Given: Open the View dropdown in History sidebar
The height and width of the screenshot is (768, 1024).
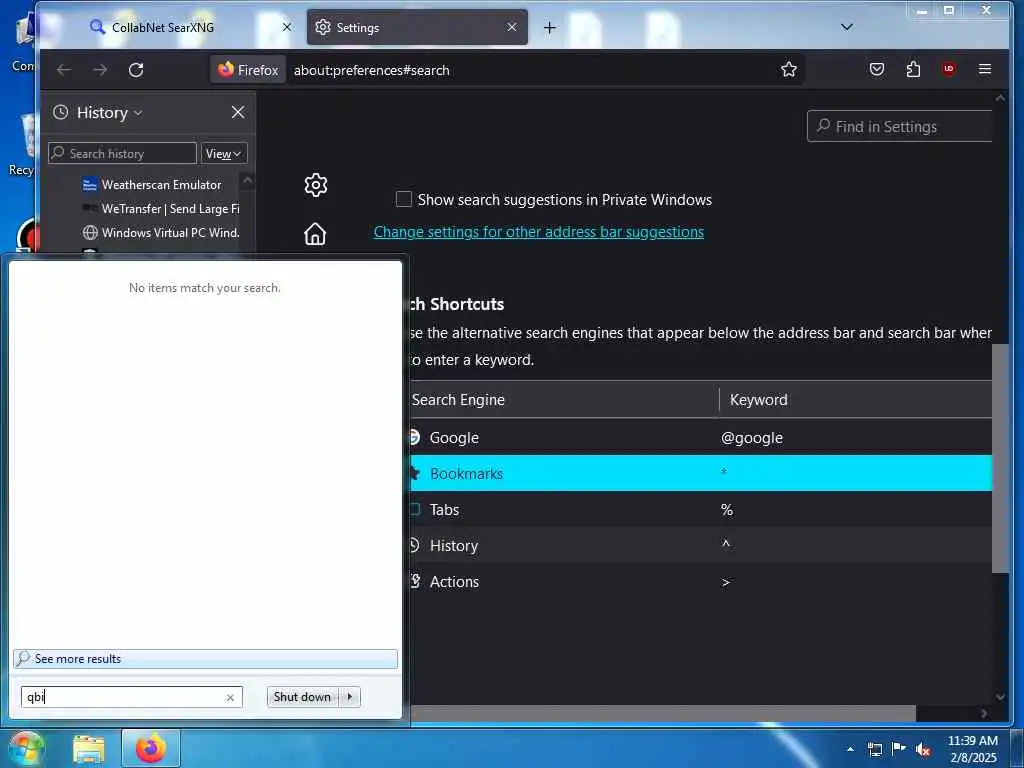Looking at the screenshot, I should (224, 153).
